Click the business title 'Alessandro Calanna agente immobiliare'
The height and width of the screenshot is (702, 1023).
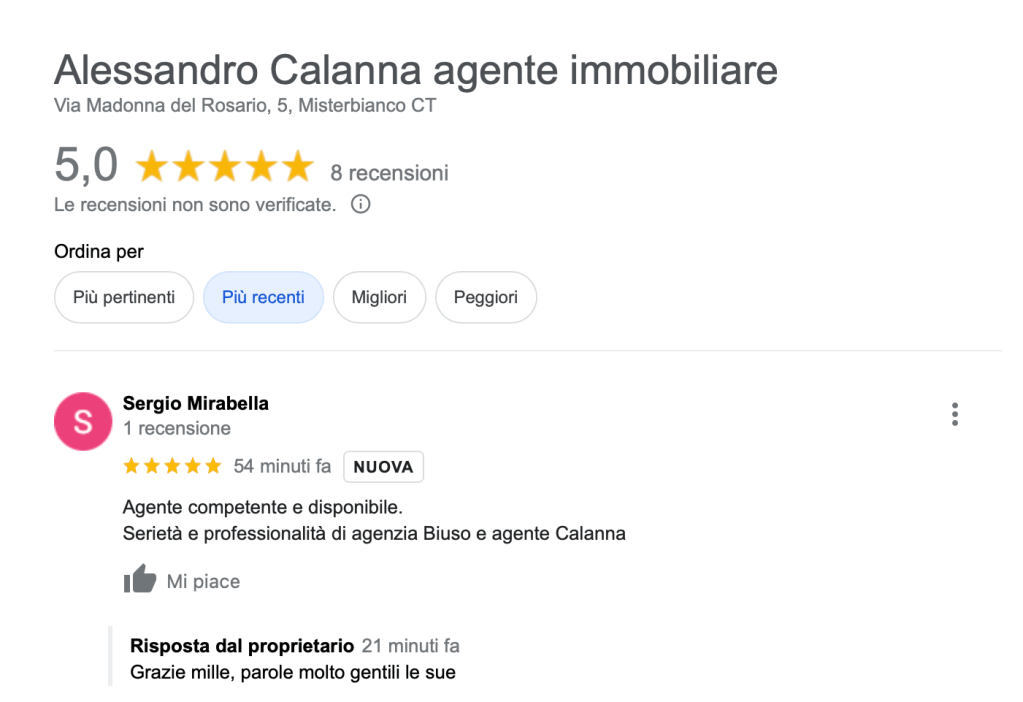[415, 70]
